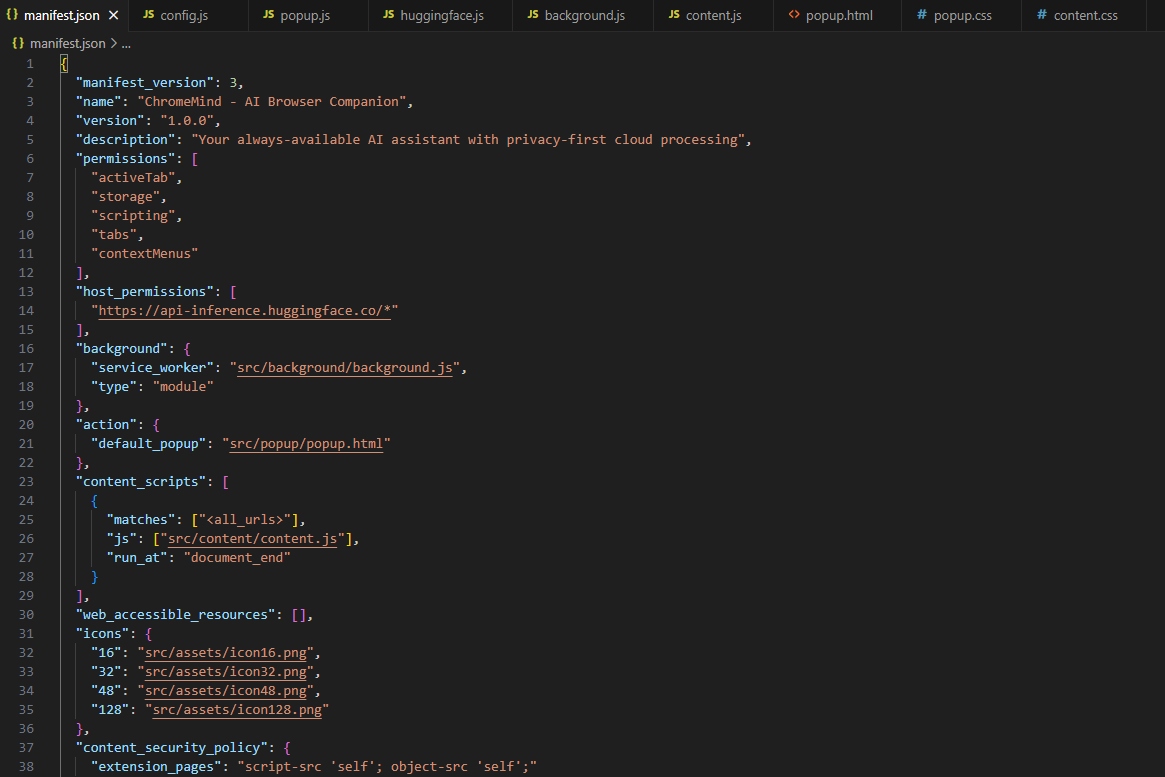Click the "ChromeMind - AI Browser Companion" string
The height and width of the screenshot is (777, 1165).
(271, 102)
